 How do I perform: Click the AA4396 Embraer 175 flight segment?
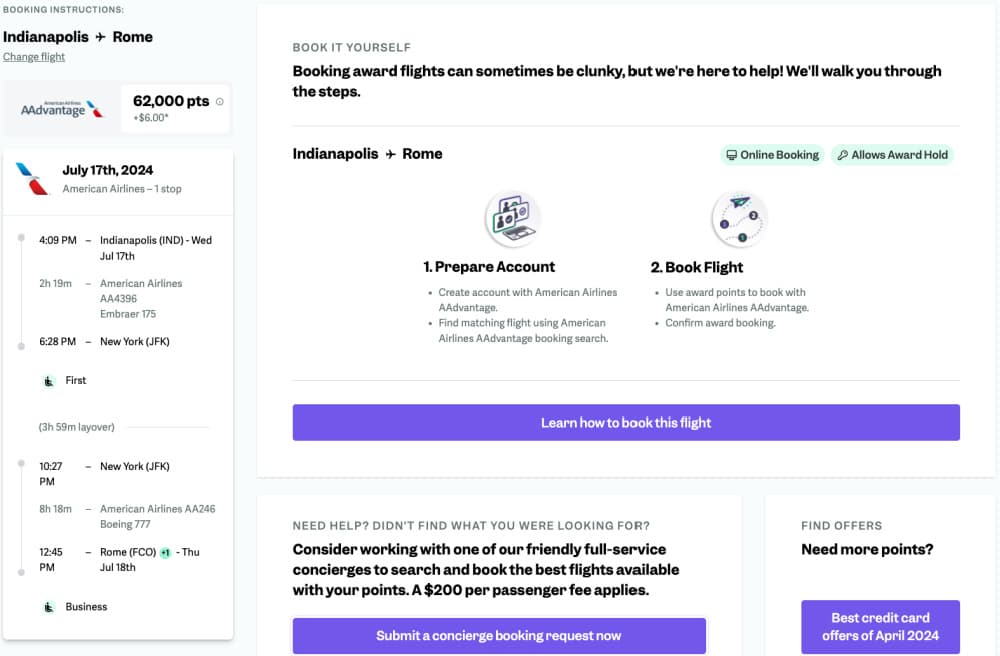pos(141,298)
